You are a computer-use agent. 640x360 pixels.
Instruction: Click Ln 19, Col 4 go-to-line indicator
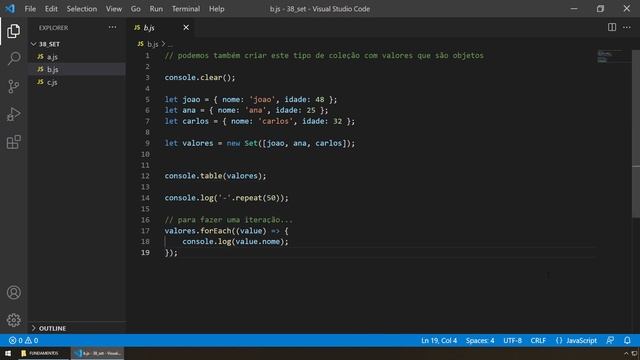pos(439,340)
